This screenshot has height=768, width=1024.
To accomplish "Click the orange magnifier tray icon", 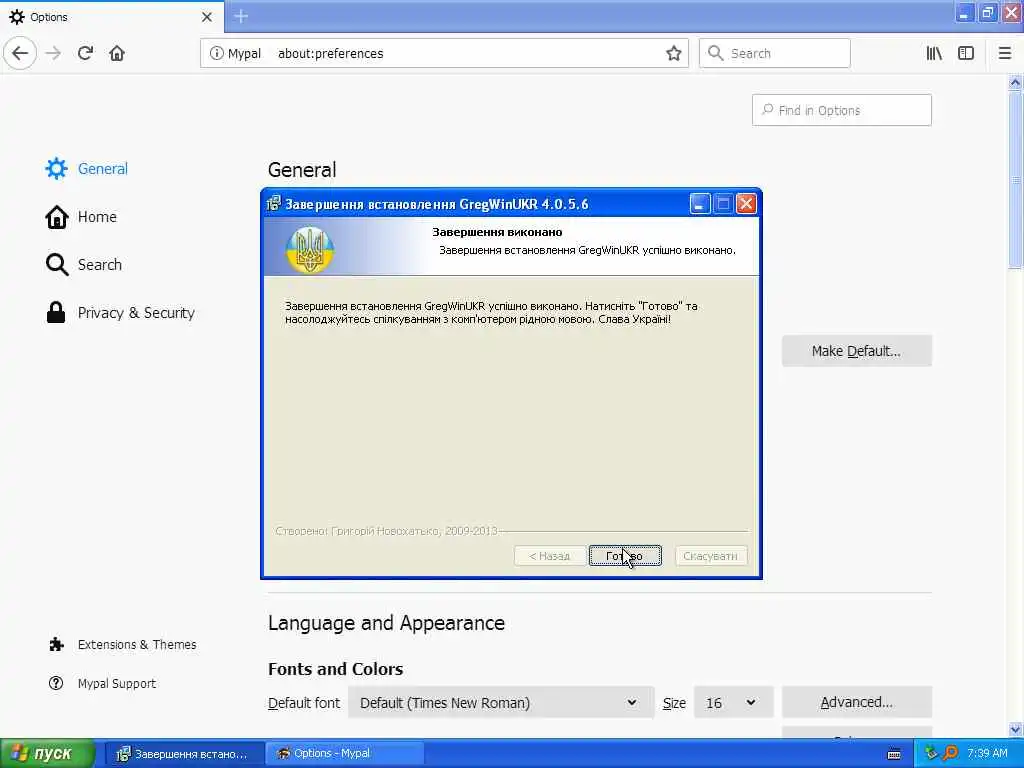I will pyautogui.click(x=950, y=754).
